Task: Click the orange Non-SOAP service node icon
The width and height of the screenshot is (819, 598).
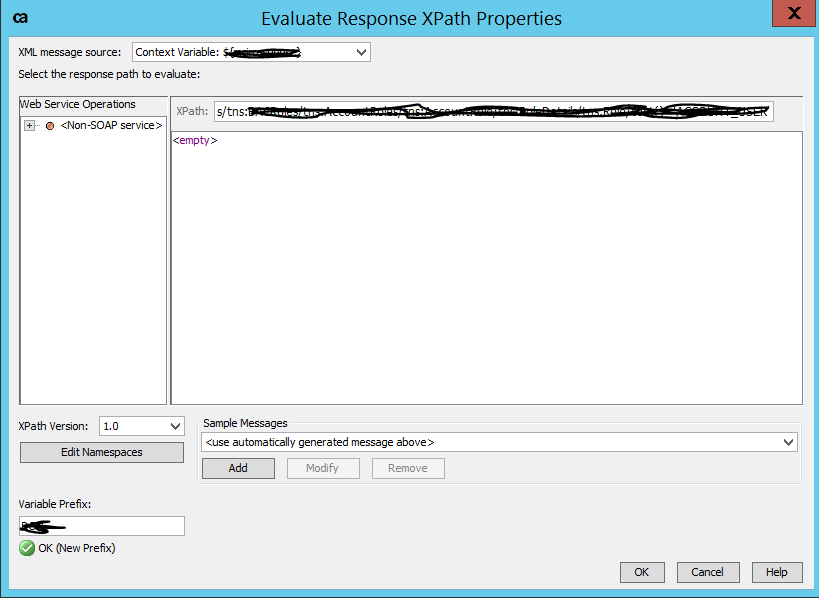Action: (x=51, y=125)
